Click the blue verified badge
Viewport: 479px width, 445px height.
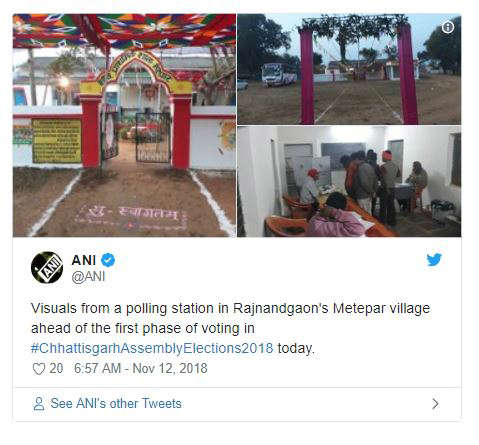tap(108, 260)
